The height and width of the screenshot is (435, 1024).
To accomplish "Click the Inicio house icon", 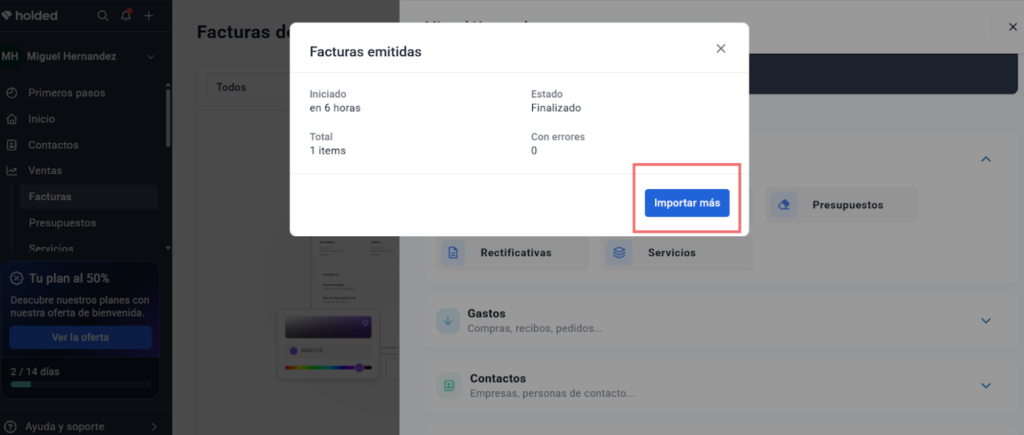I will tap(12, 119).
